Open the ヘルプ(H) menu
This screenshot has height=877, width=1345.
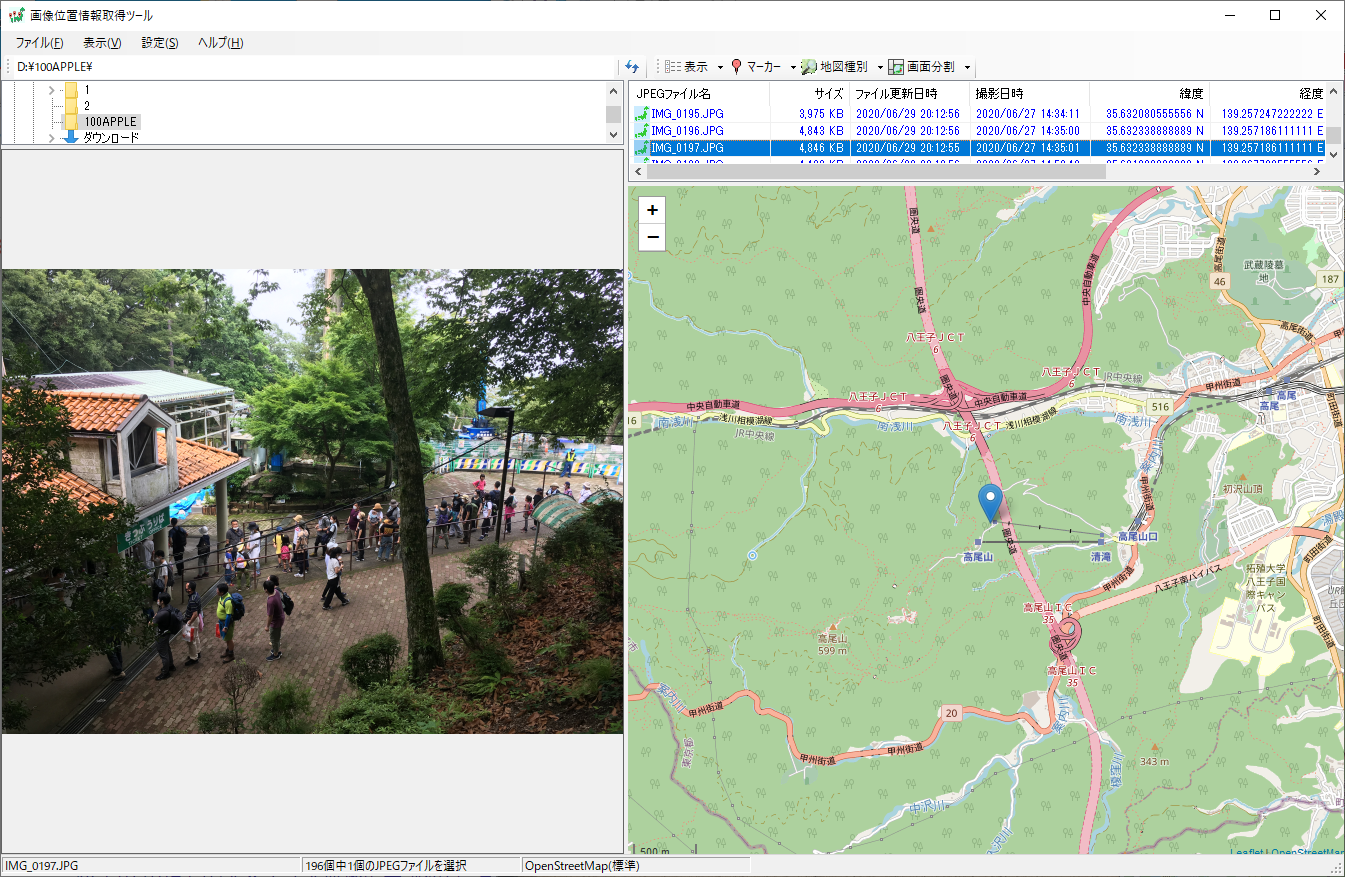220,43
